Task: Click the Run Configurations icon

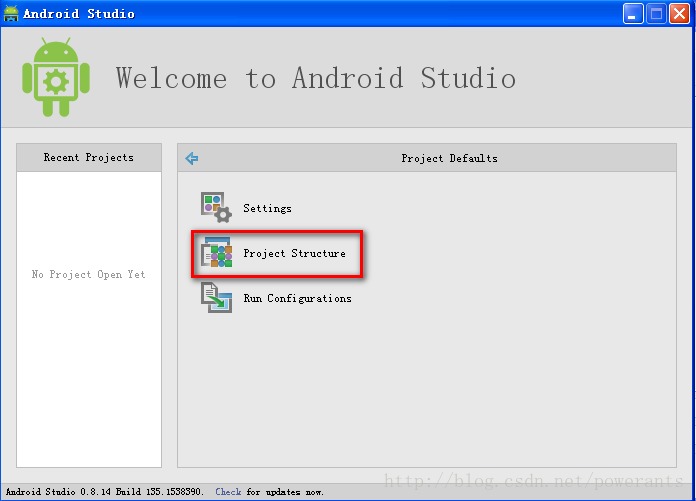Action: click(x=216, y=298)
